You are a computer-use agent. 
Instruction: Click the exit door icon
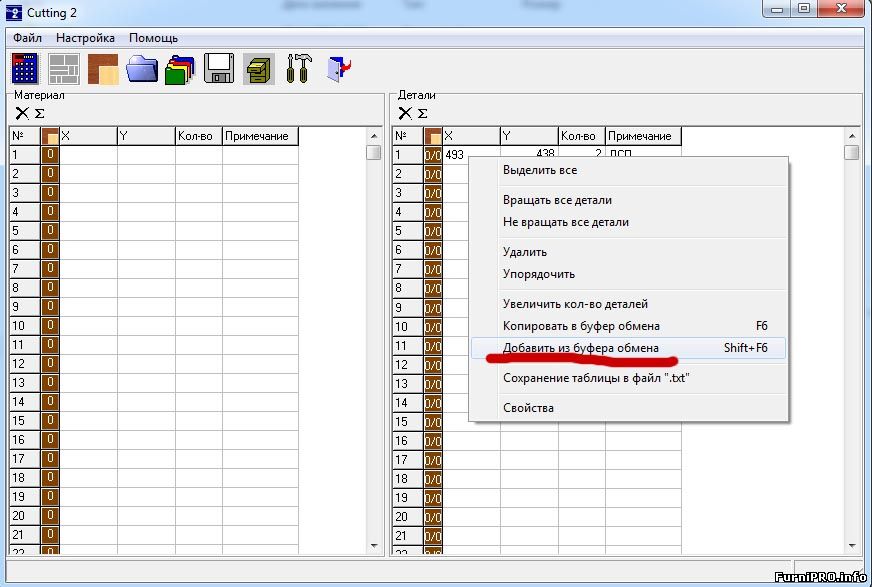(x=338, y=69)
